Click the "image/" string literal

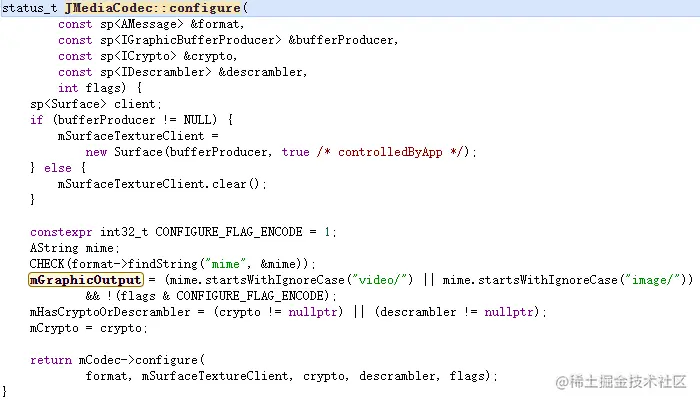(x=652, y=280)
